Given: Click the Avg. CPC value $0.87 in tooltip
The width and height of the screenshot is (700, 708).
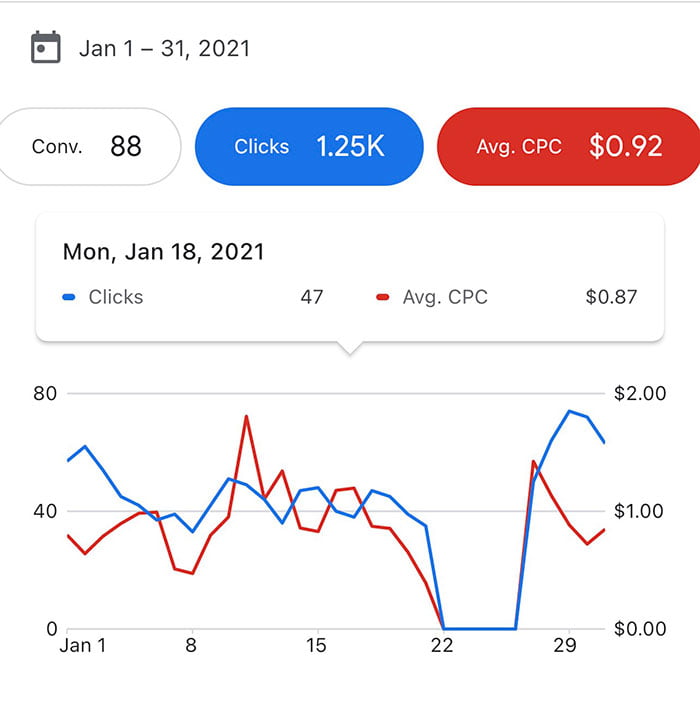Looking at the screenshot, I should click(x=611, y=297).
